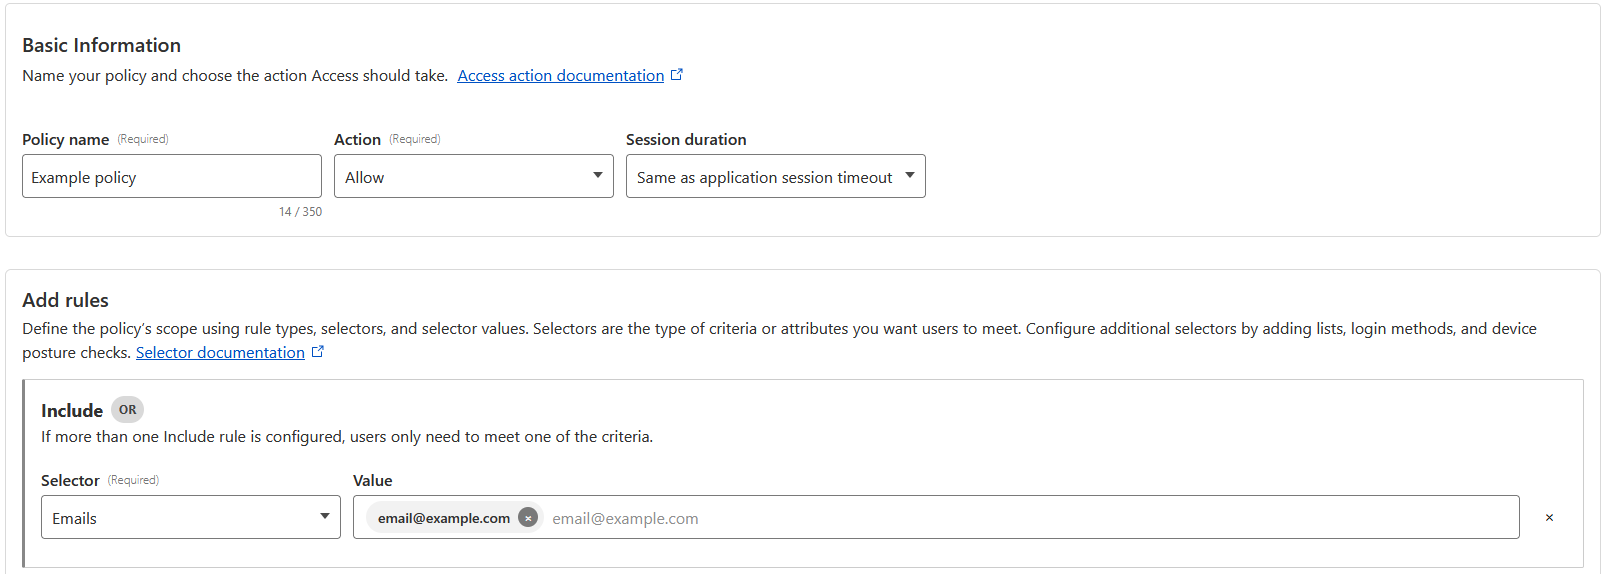Expand the Same as application session timeout dropdown
The width and height of the screenshot is (1612, 574).
pos(765,177)
